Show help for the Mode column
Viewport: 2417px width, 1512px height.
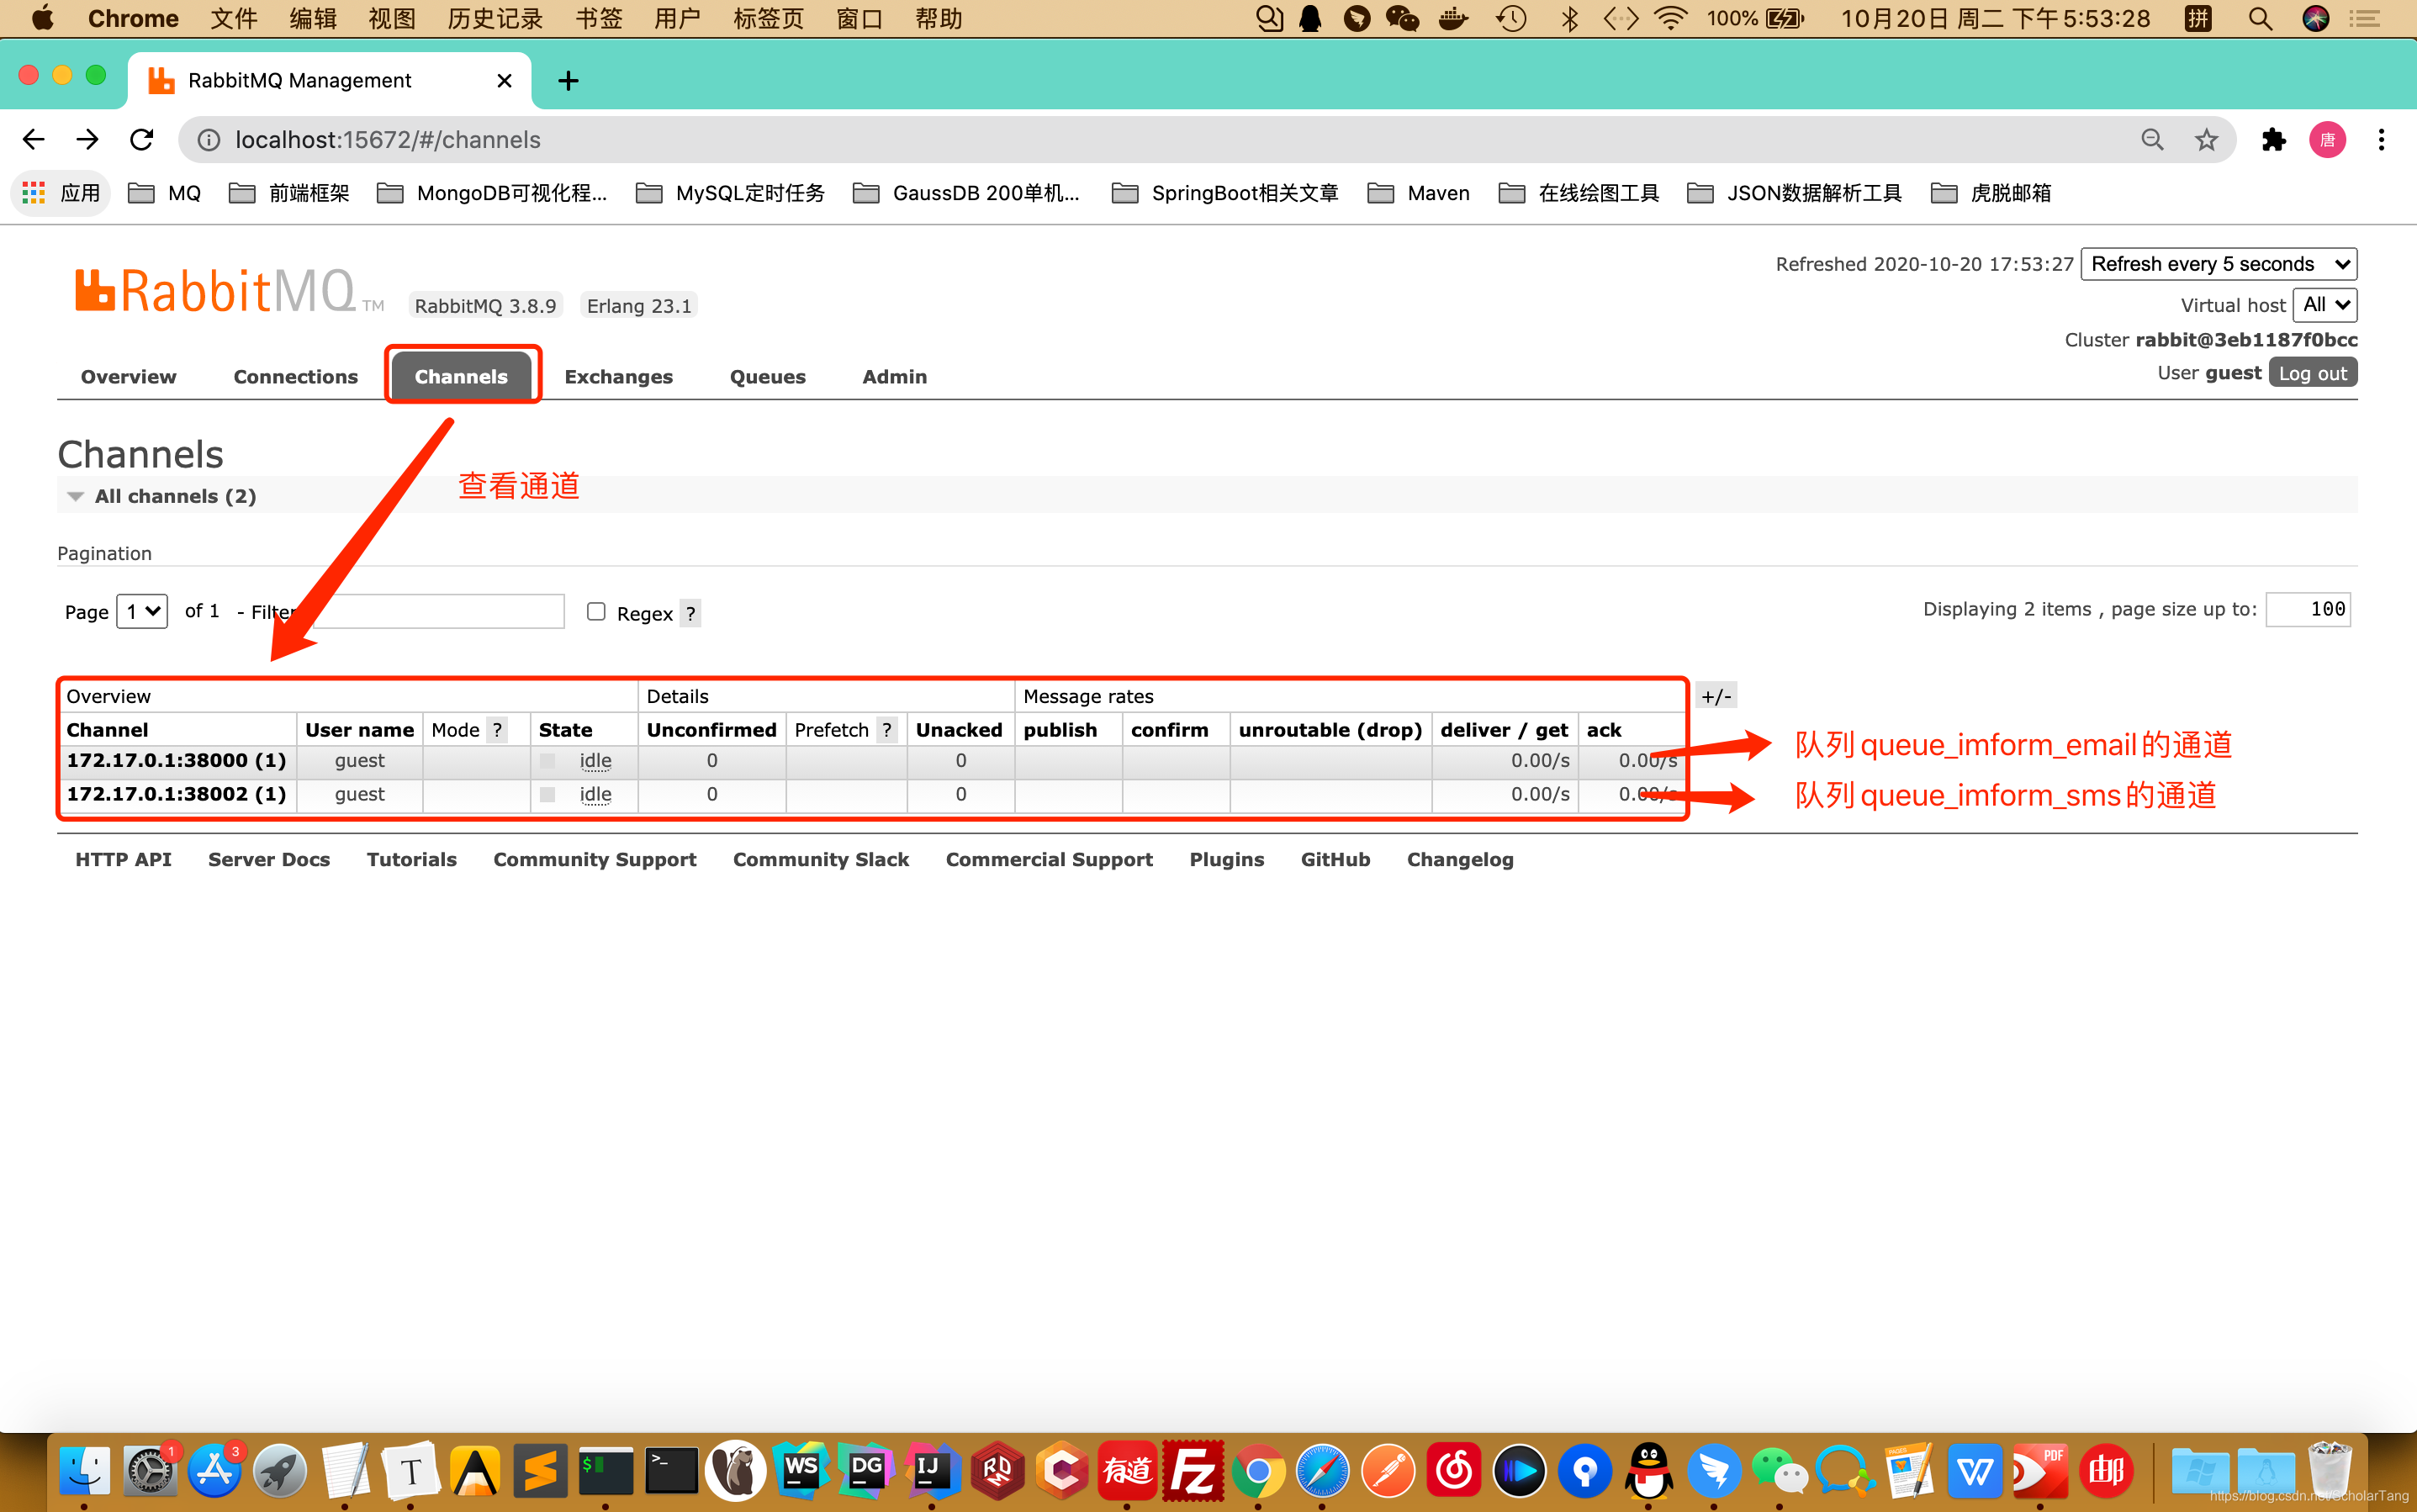click(x=497, y=730)
